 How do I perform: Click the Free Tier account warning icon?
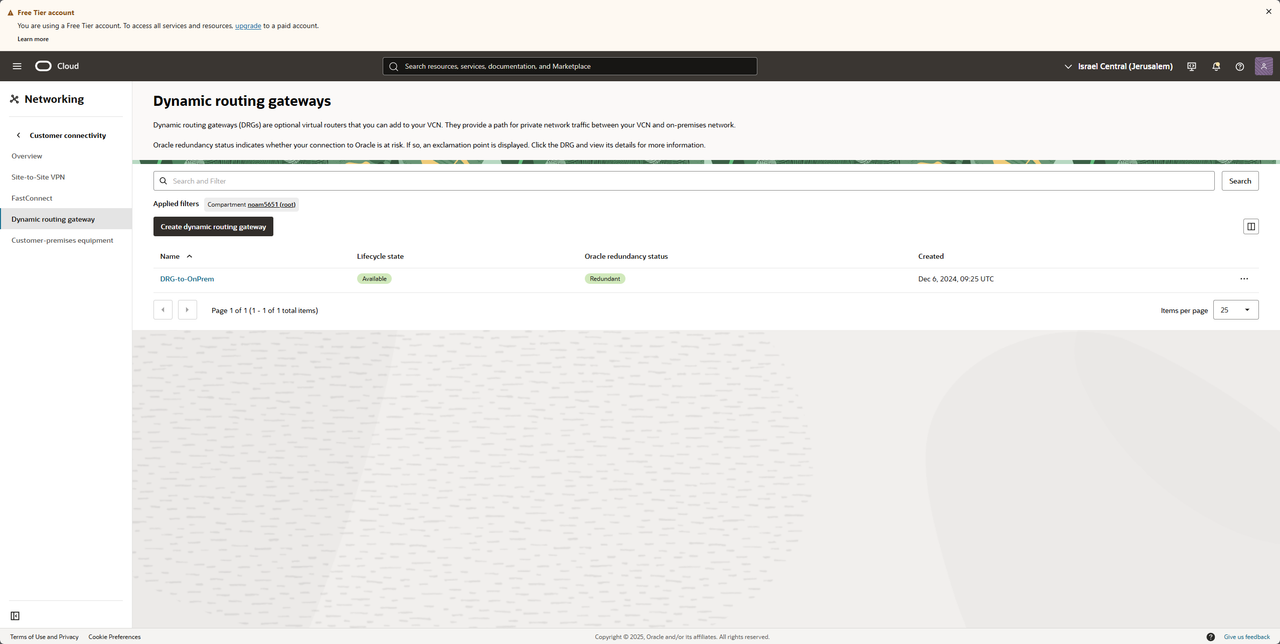pos(11,13)
